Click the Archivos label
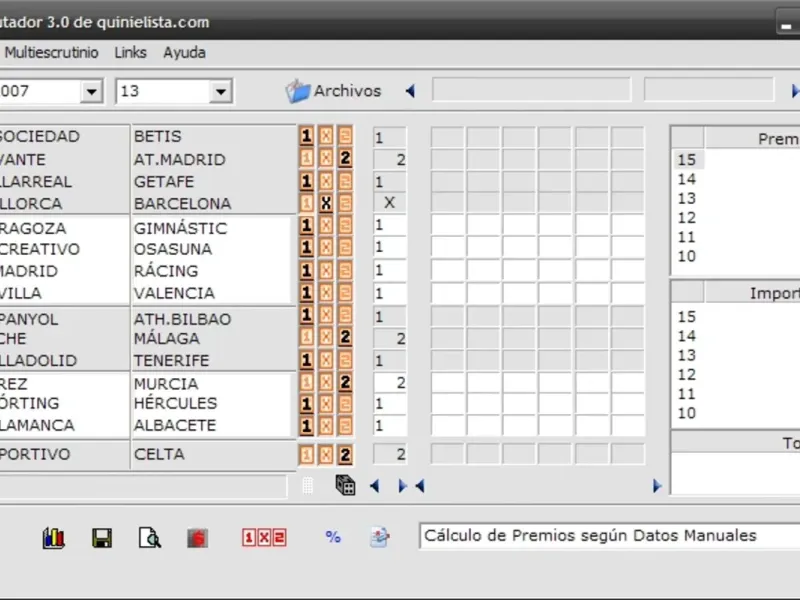This screenshot has width=800, height=600. (x=347, y=91)
